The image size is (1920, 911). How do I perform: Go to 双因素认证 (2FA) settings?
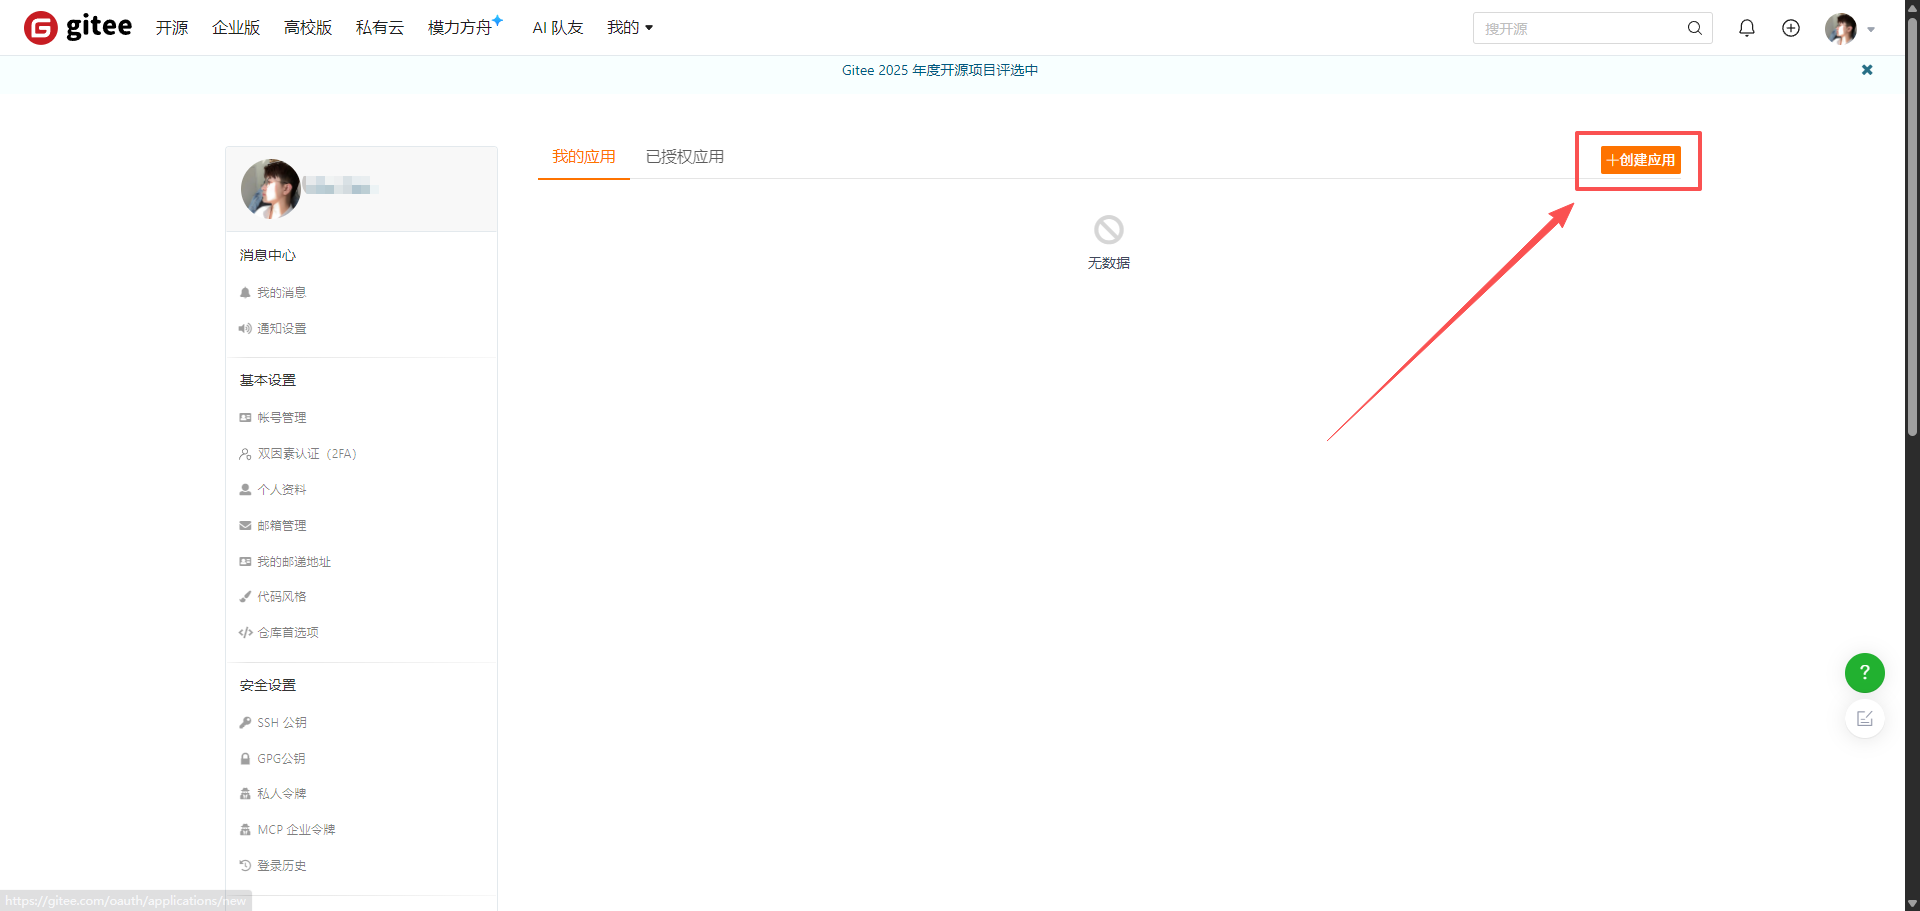click(306, 454)
